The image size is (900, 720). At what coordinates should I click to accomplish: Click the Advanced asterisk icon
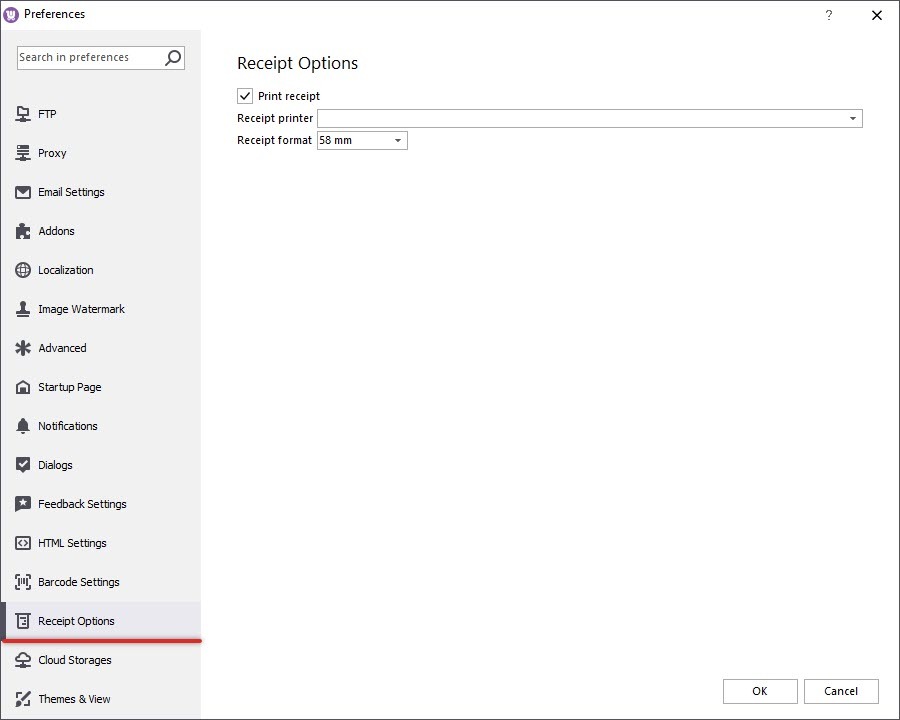click(x=23, y=349)
